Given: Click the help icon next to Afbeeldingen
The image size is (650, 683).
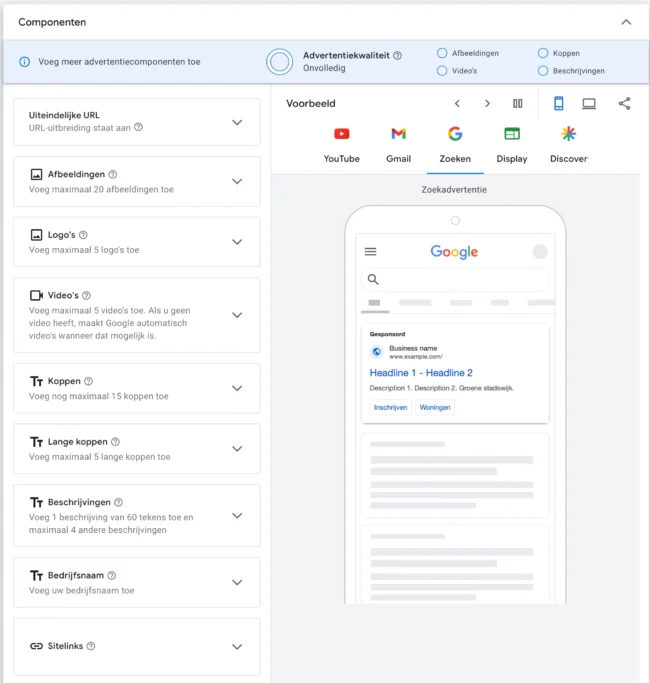Looking at the screenshot, I should pos(113,174).
